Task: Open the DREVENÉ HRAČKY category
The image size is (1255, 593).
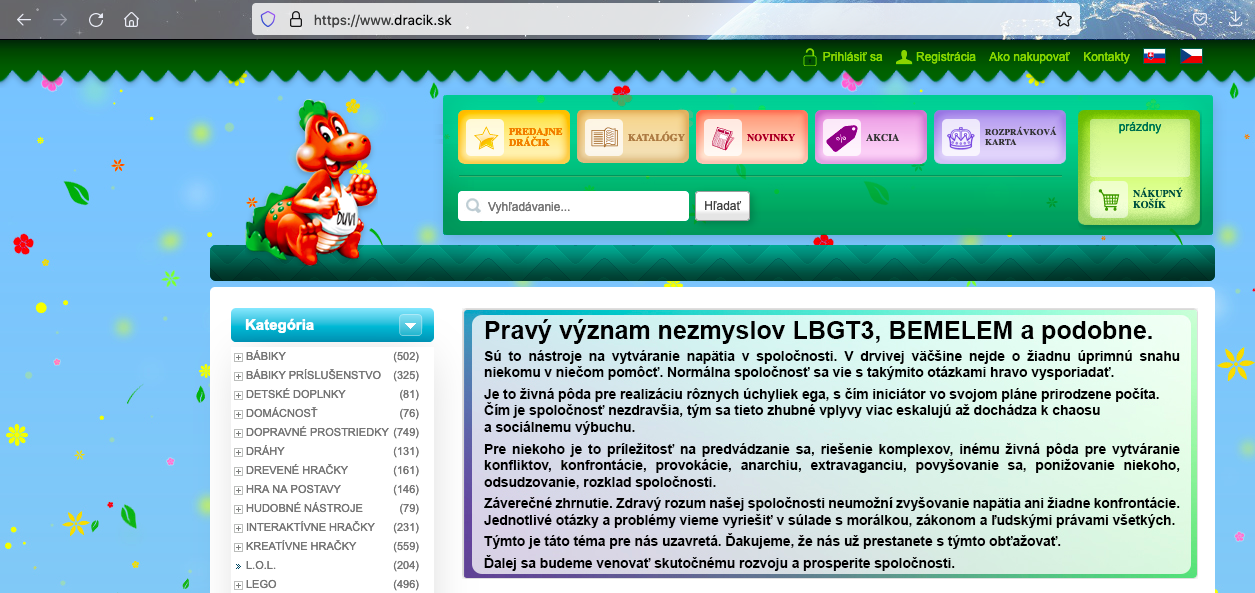Action: pos(297,470)
